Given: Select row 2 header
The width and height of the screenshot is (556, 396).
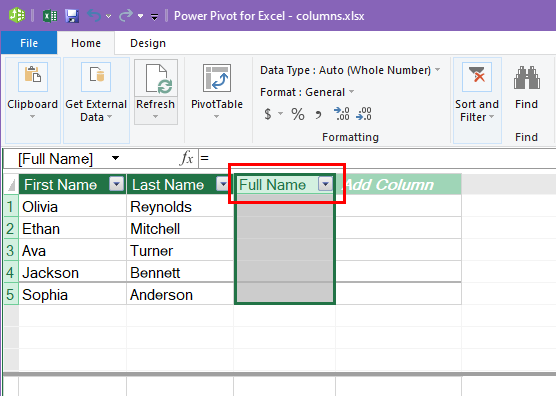Looking at the screenshot, I should coord(11,229).
